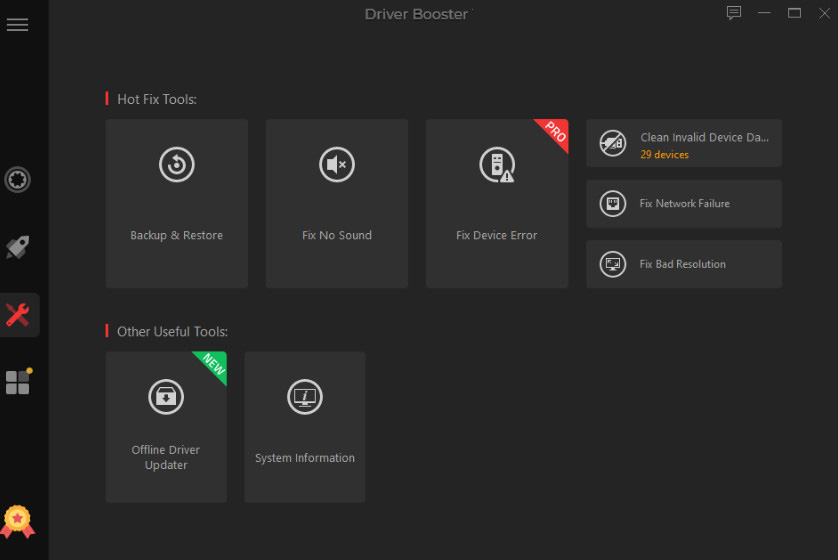838x560 pixels.
Task: Click the Fix Network Failure port icon
Action: point(612,204)
